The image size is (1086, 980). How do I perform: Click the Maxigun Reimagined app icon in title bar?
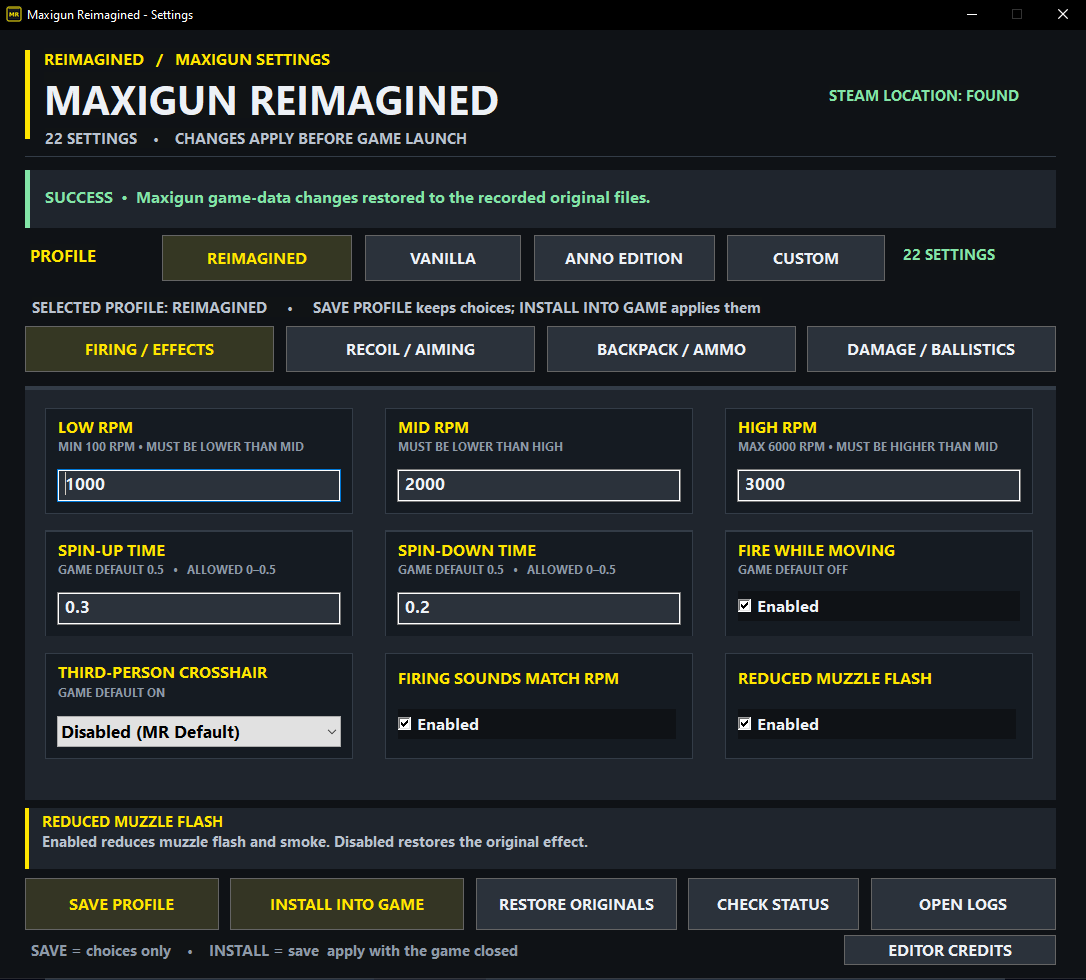coord(14,15)
